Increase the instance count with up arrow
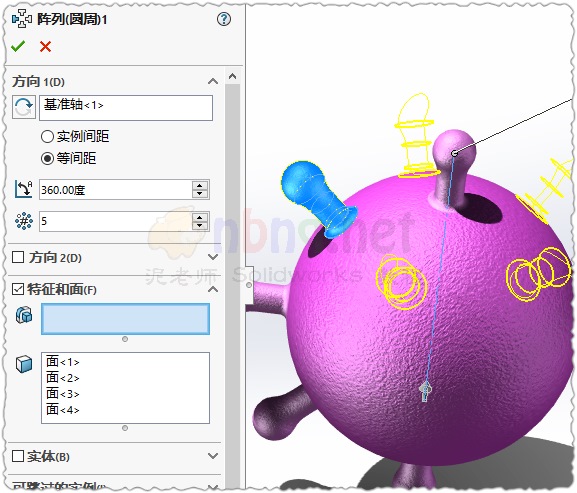 point(200,217)
